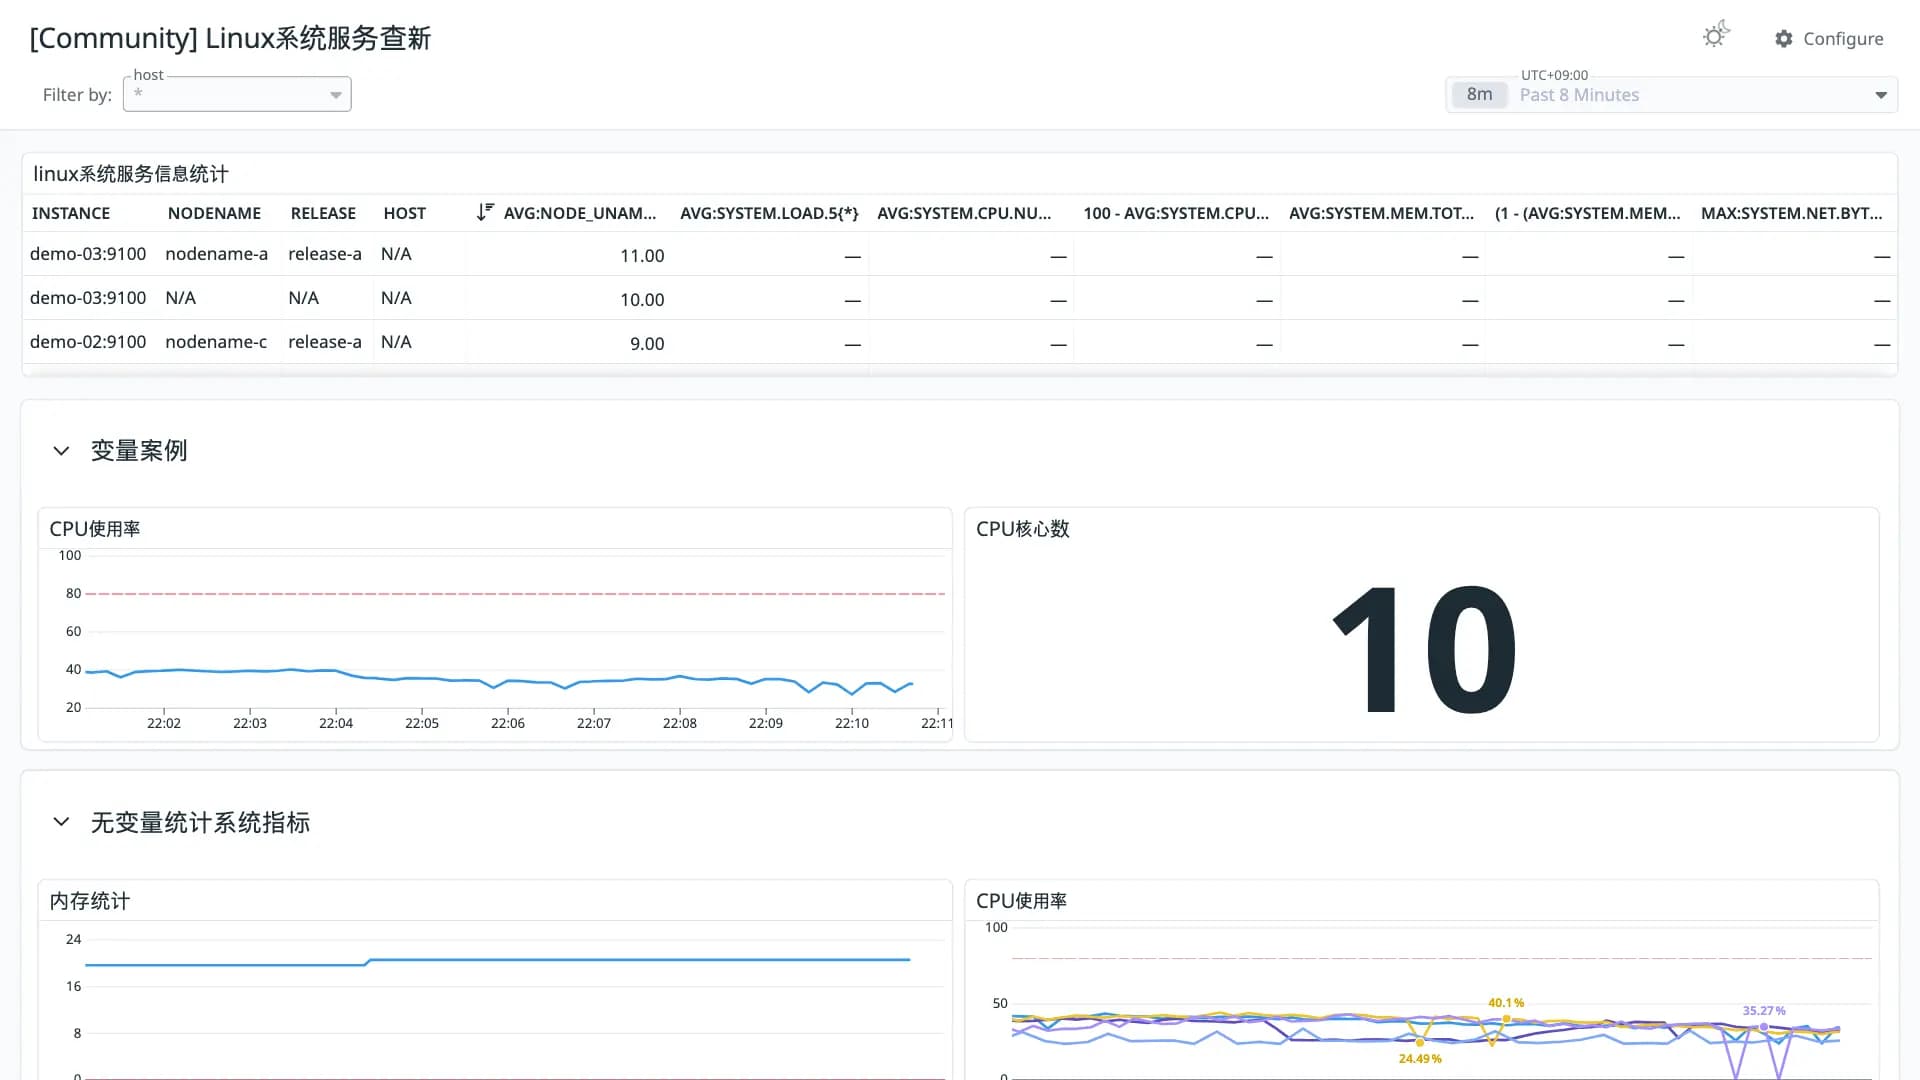
Task: Click the 100 - AVG:SYSTEM.CPU... column header
Action: click(x=1176, y=213)
